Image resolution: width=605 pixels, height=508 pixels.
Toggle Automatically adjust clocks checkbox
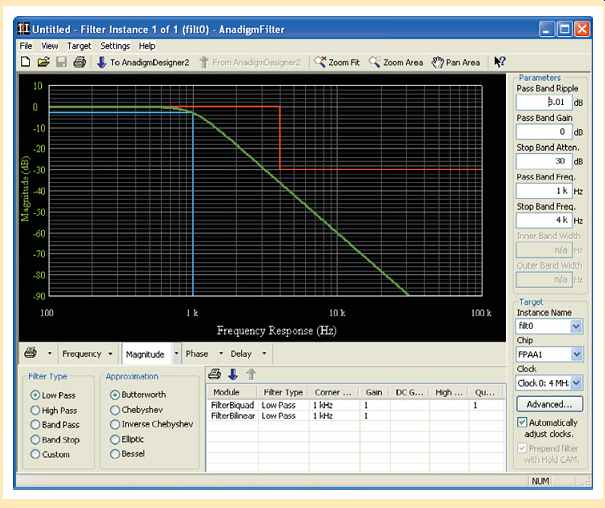522,424
